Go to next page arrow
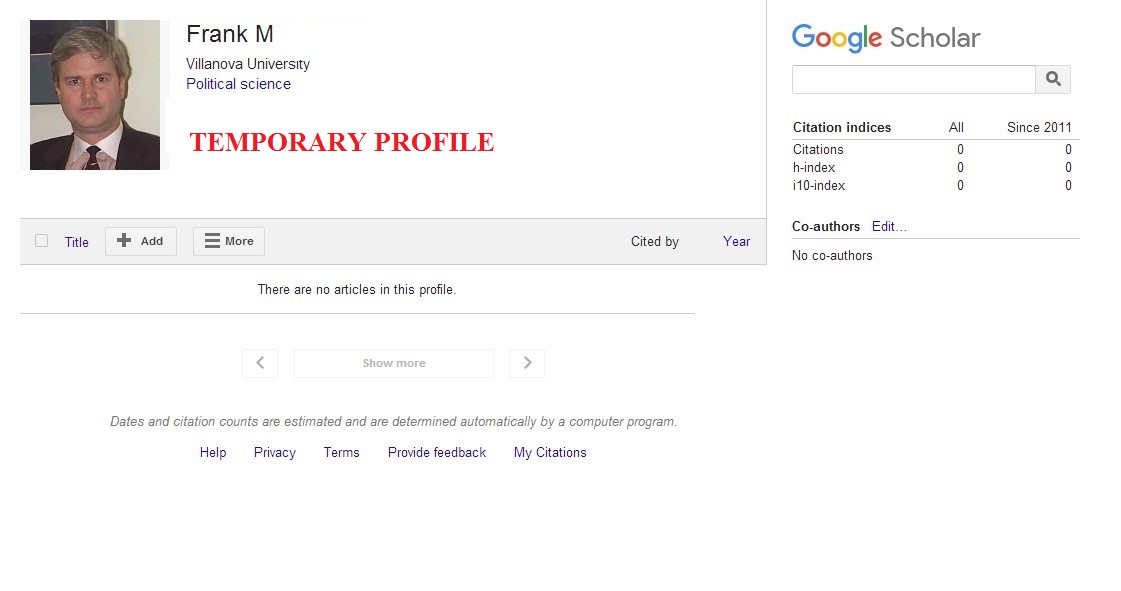The height and width of the screenshot is (591, 1121). pos(527,363)
